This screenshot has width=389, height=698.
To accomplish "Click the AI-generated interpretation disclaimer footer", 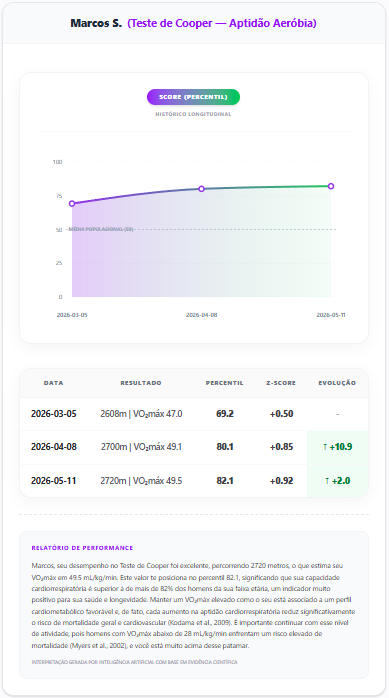I will pos(134,662).
